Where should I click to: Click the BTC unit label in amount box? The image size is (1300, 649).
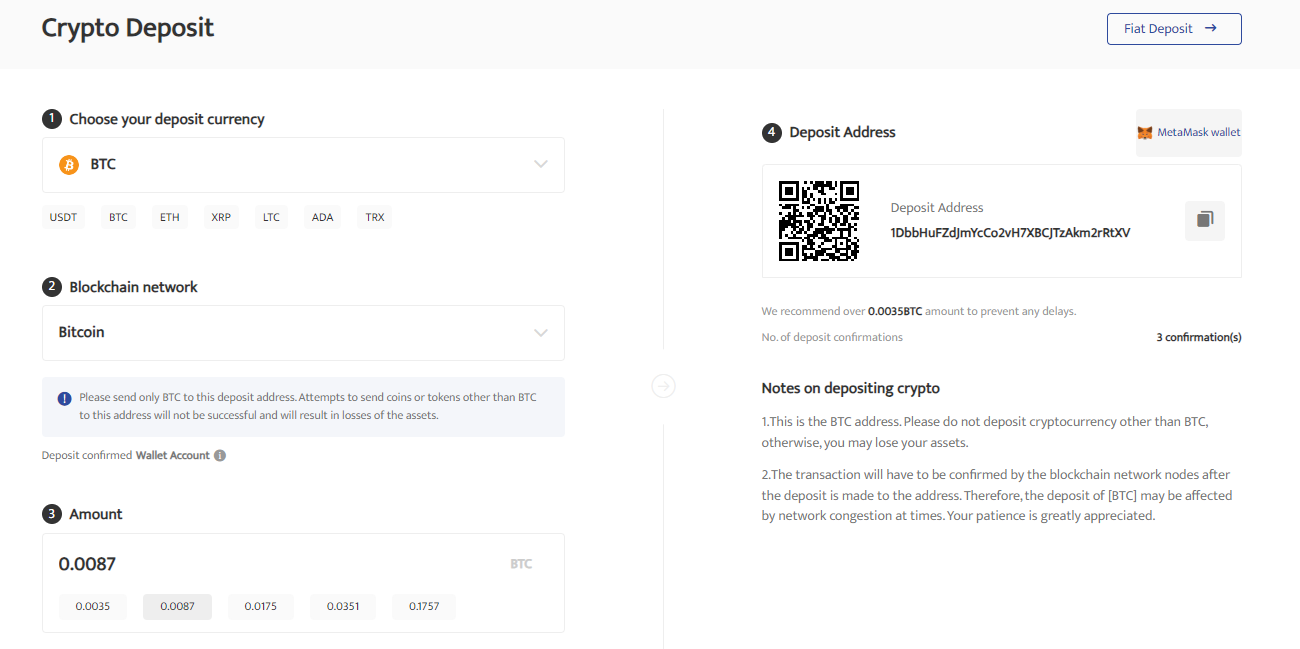click(x=521, y=565)
